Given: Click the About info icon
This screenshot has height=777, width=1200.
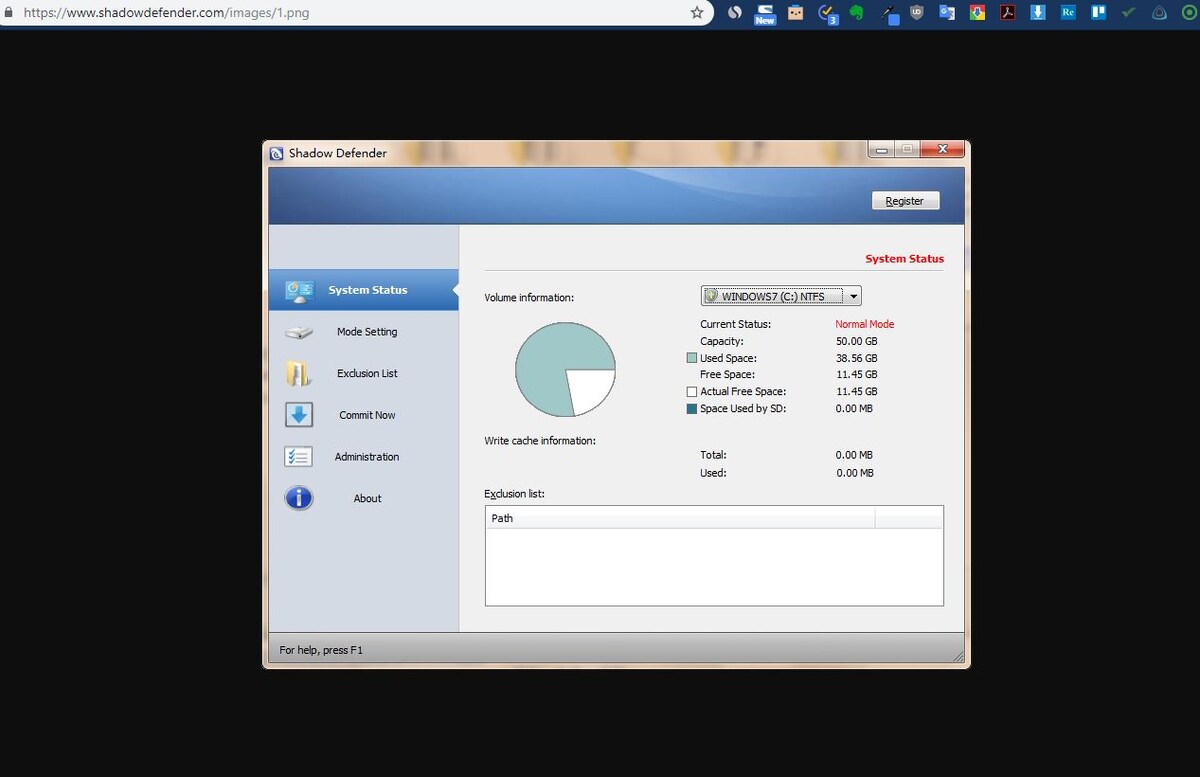Looking at the screenshot, I should 299,498.
